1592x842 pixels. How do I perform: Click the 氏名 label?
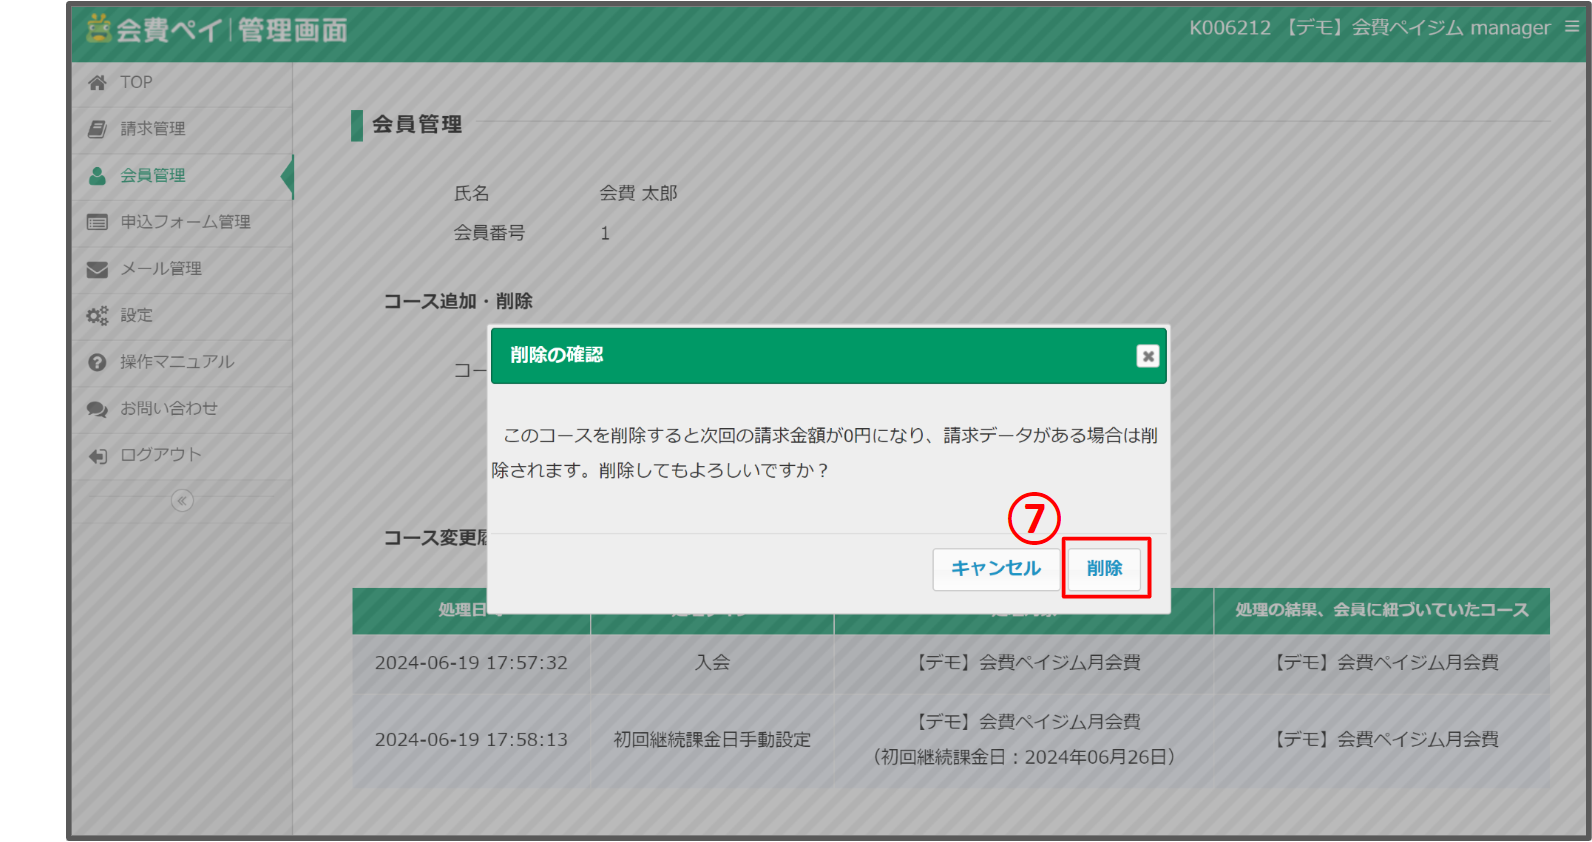[x=472, y=194]
